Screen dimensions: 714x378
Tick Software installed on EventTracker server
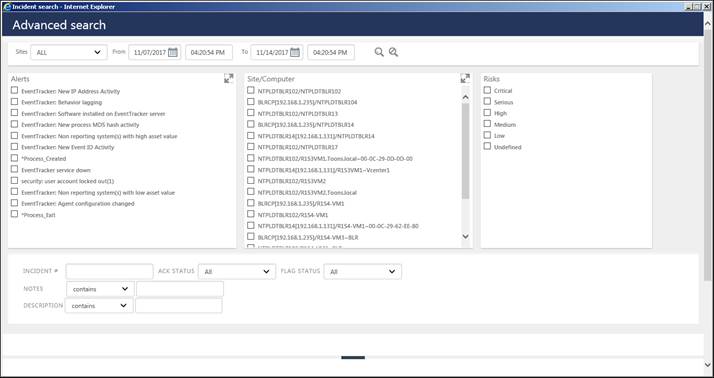[15, 112]
